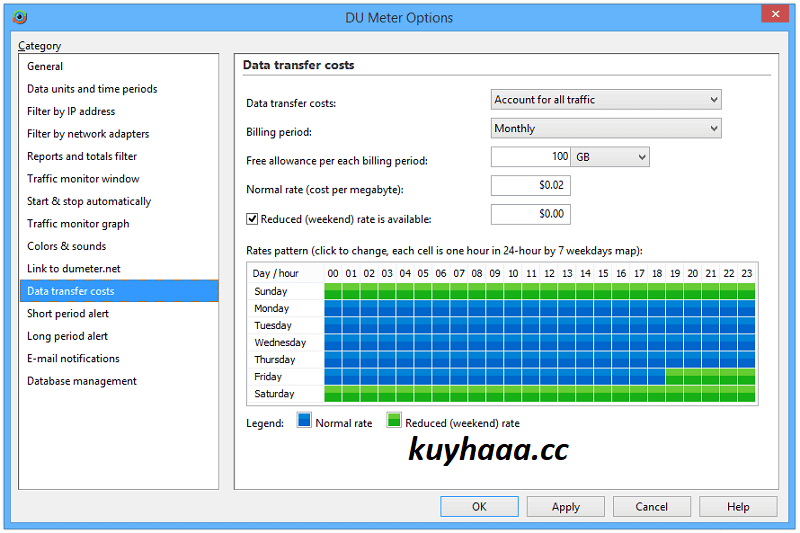
Task: Open Short period alert settings
Action: [118, 313]
